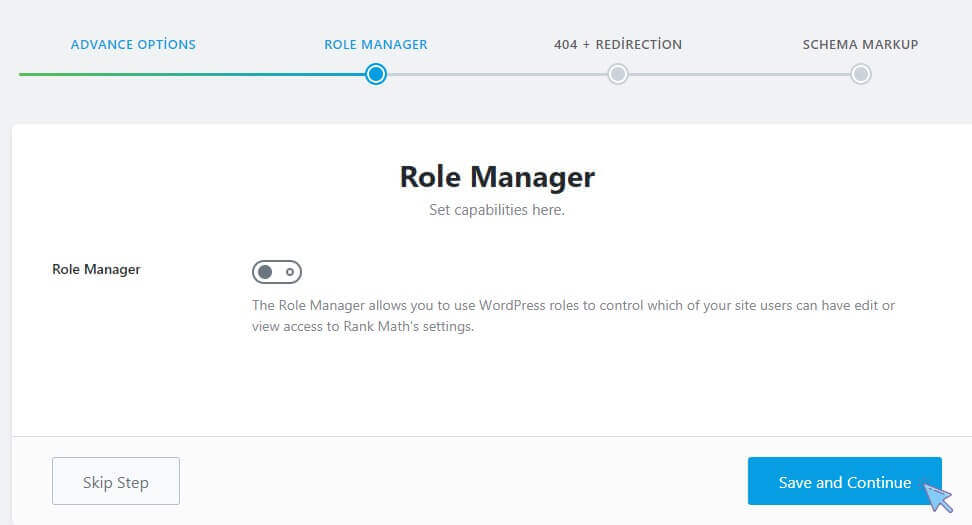Click the Skip Step button
Image resolution: width=972 pixels, height=525 pixels.
(x=116, y=481)
